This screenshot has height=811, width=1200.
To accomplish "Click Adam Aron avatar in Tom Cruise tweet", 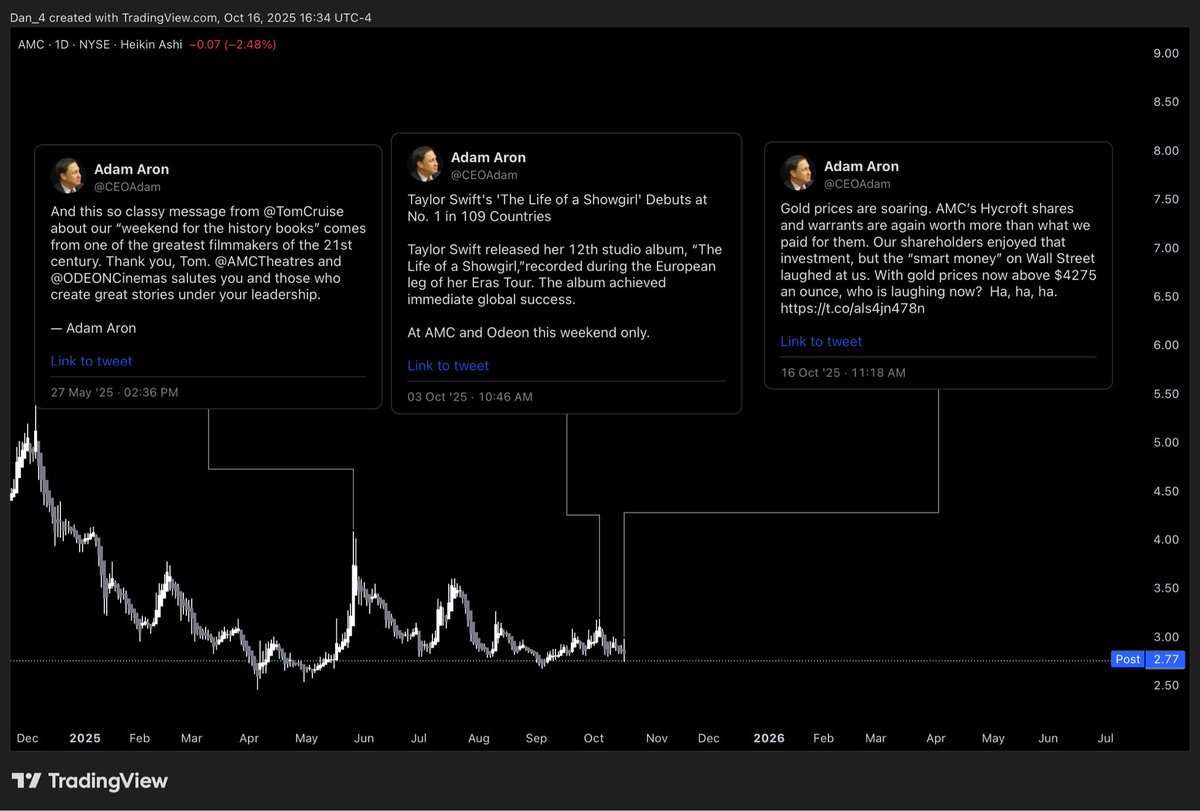I will coord(67,176).
